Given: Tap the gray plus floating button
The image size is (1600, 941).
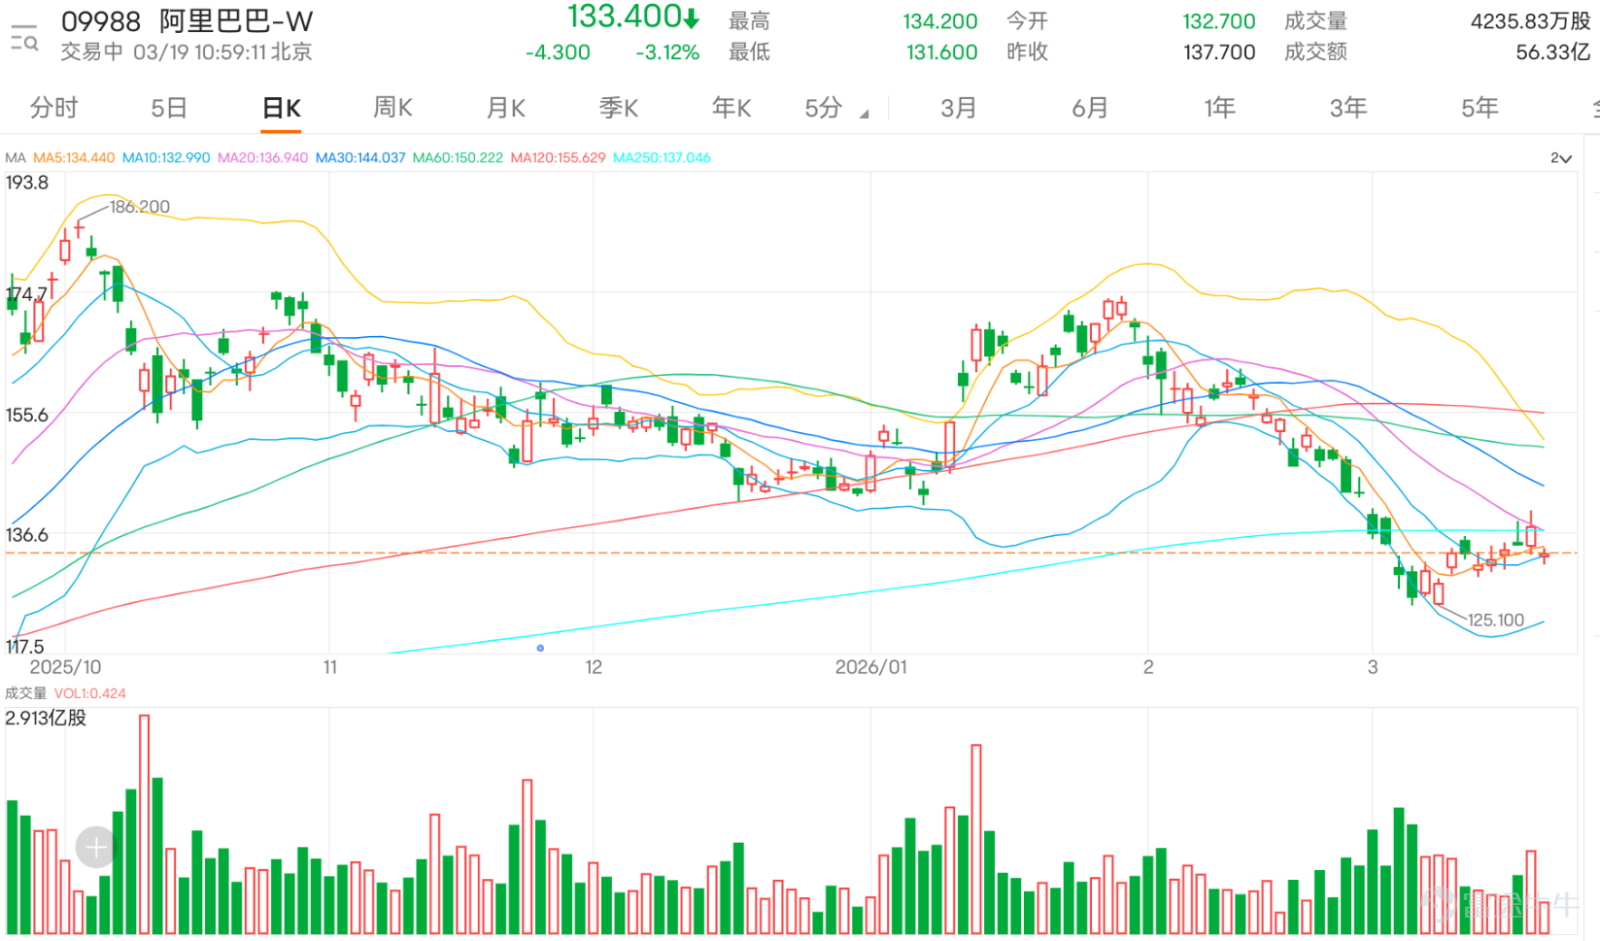Looking at the screenshot, I should (96, 848).
